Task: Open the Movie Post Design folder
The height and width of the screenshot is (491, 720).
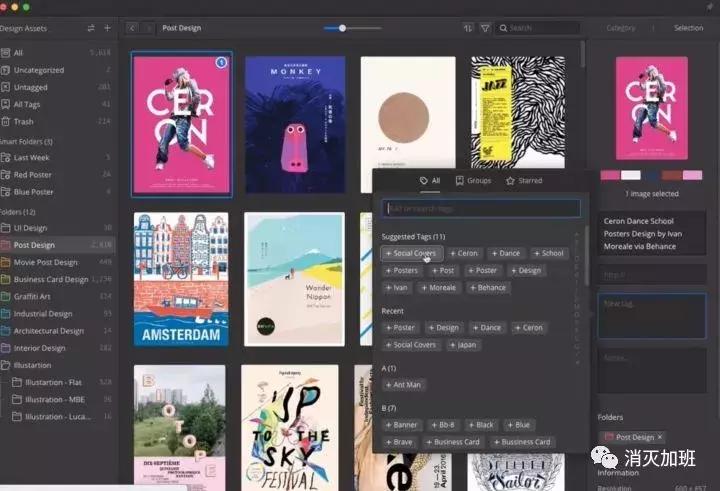Action: 49,262
